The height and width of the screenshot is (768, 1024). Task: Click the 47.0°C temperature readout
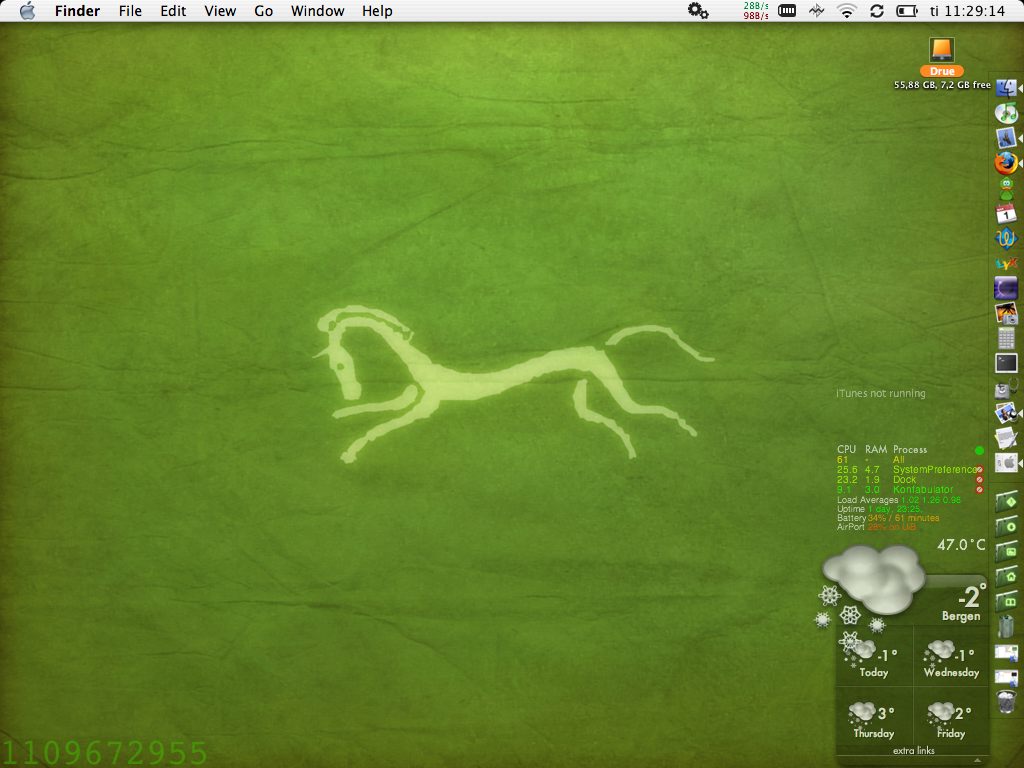961,544
